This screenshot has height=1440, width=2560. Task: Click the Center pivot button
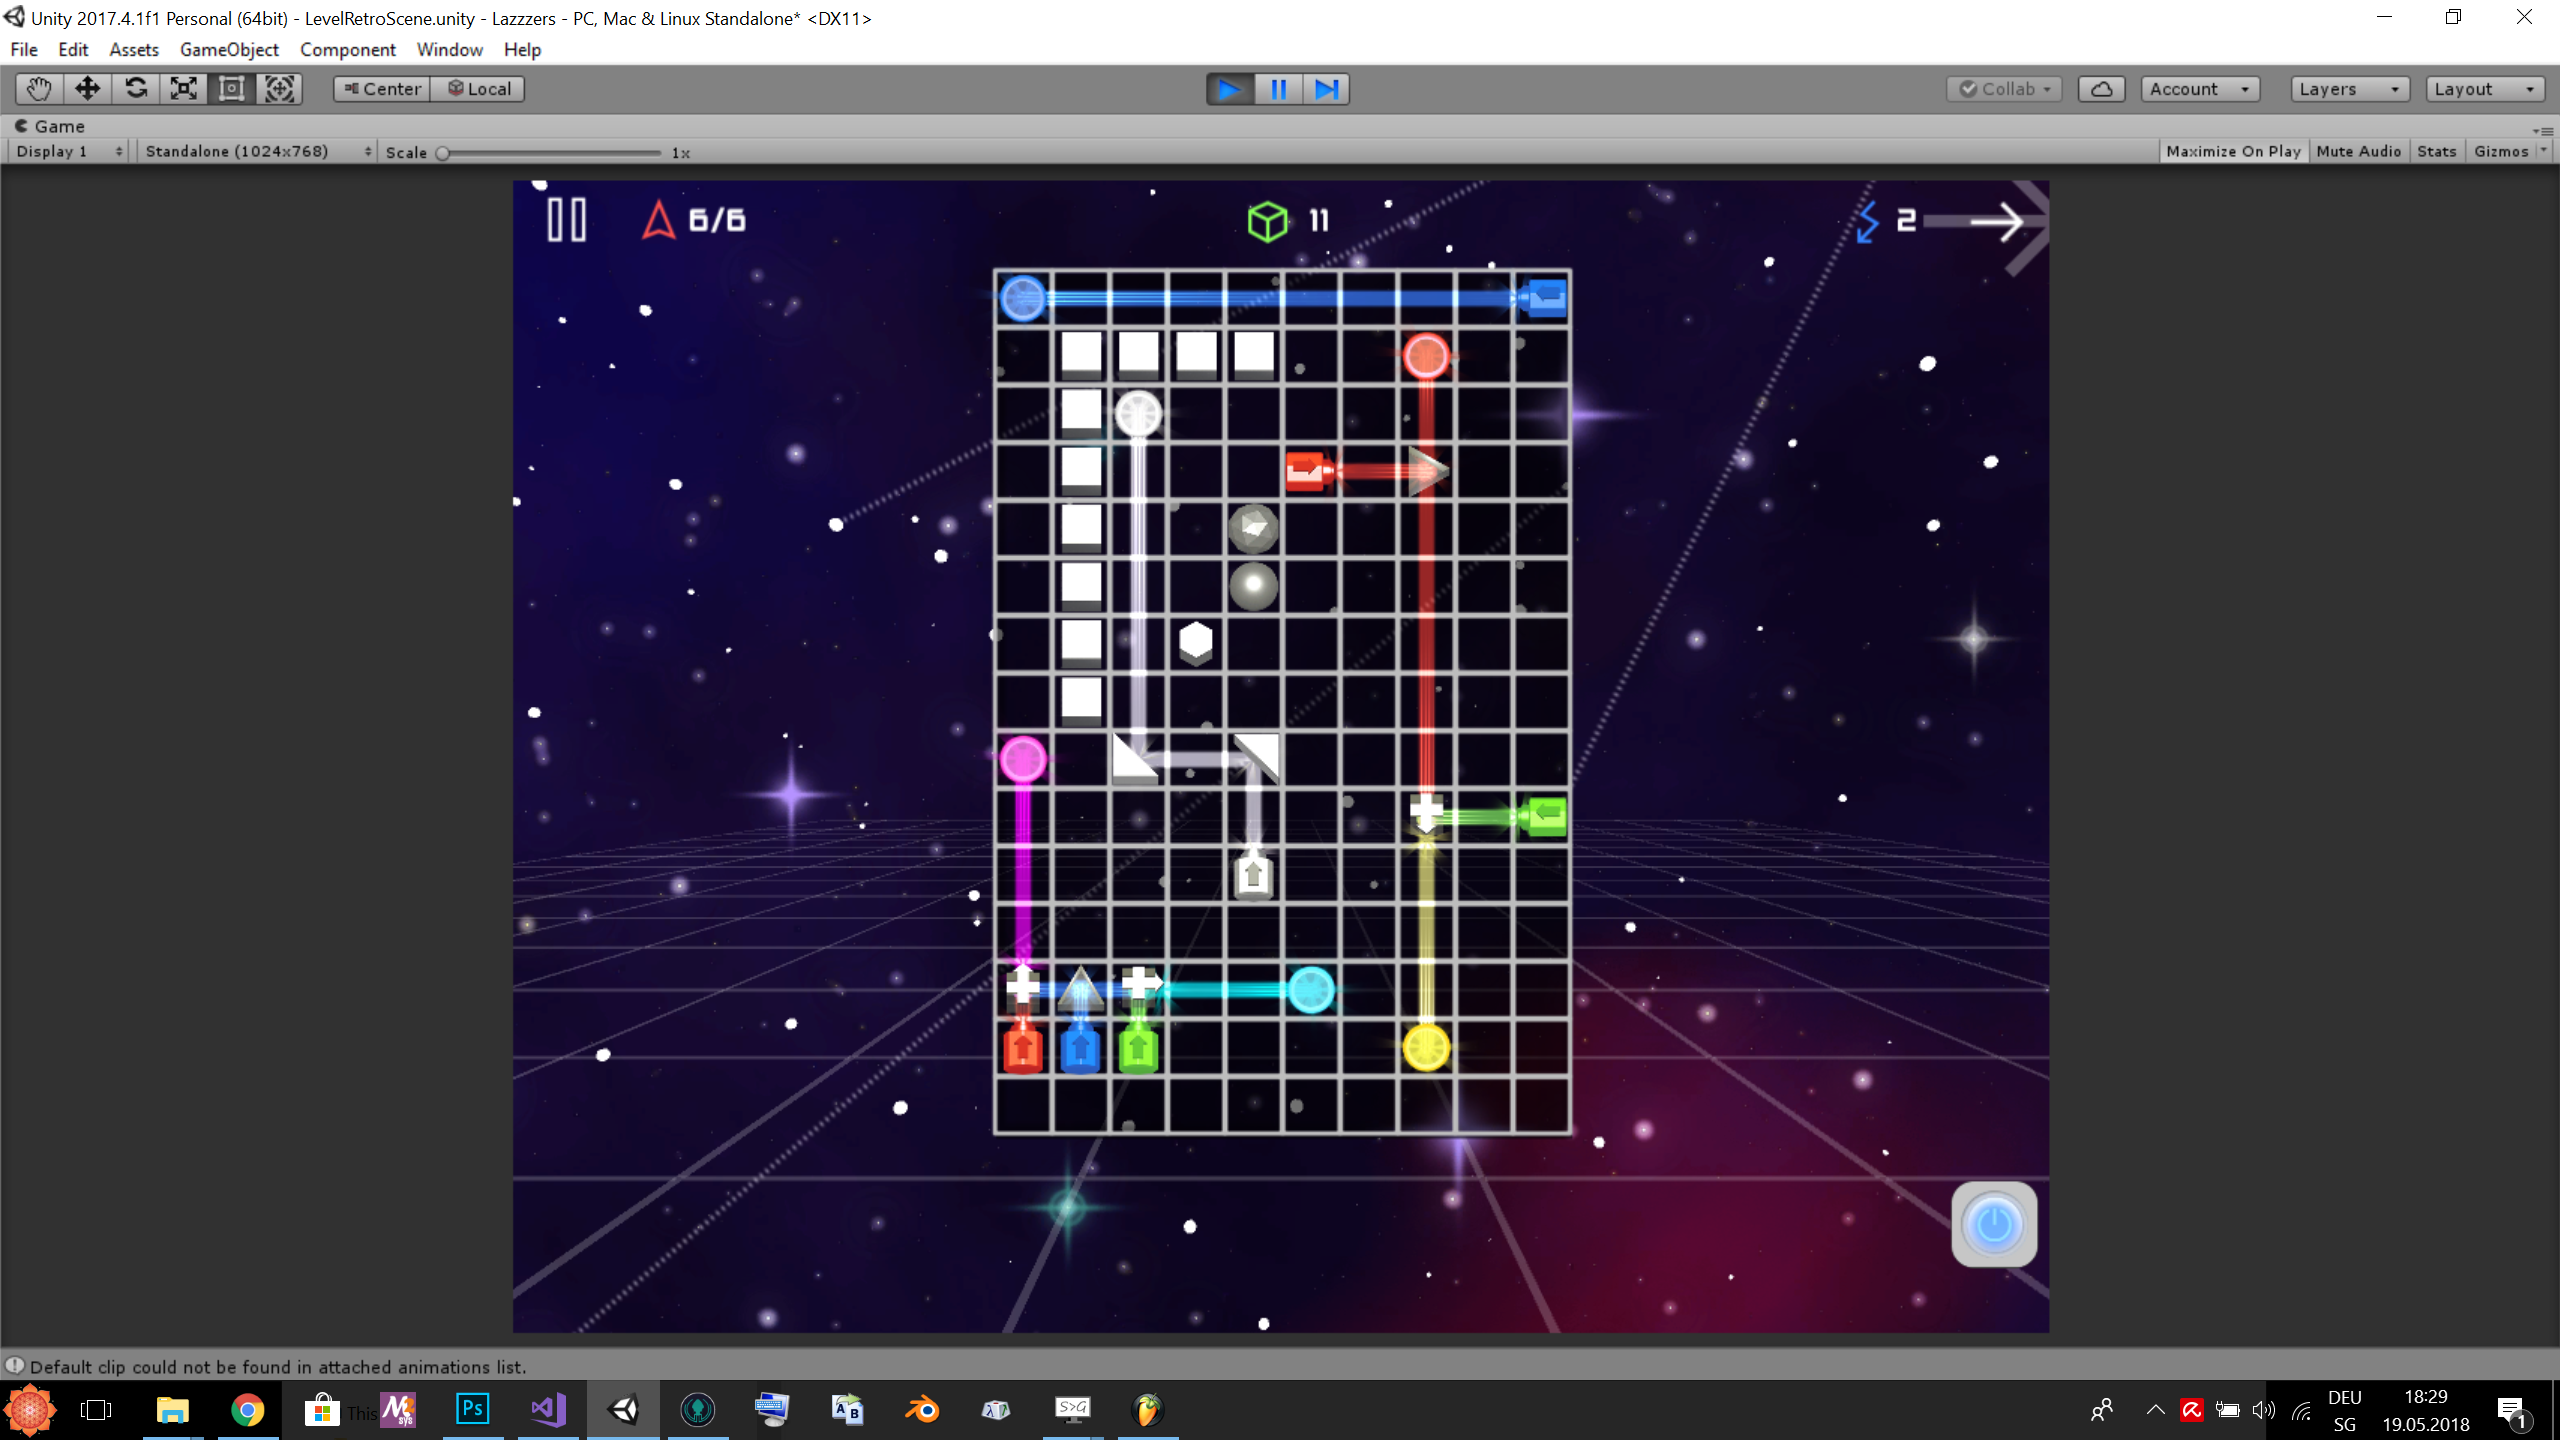(x=382, y=89)
